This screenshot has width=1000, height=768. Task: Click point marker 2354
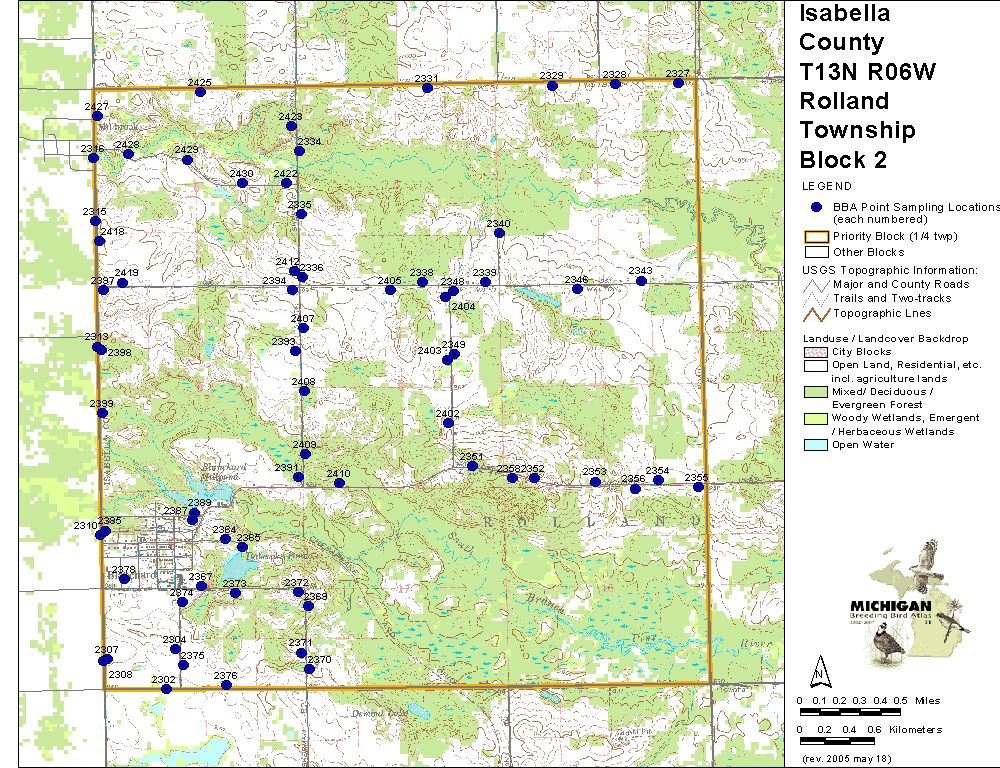[658, 480]
